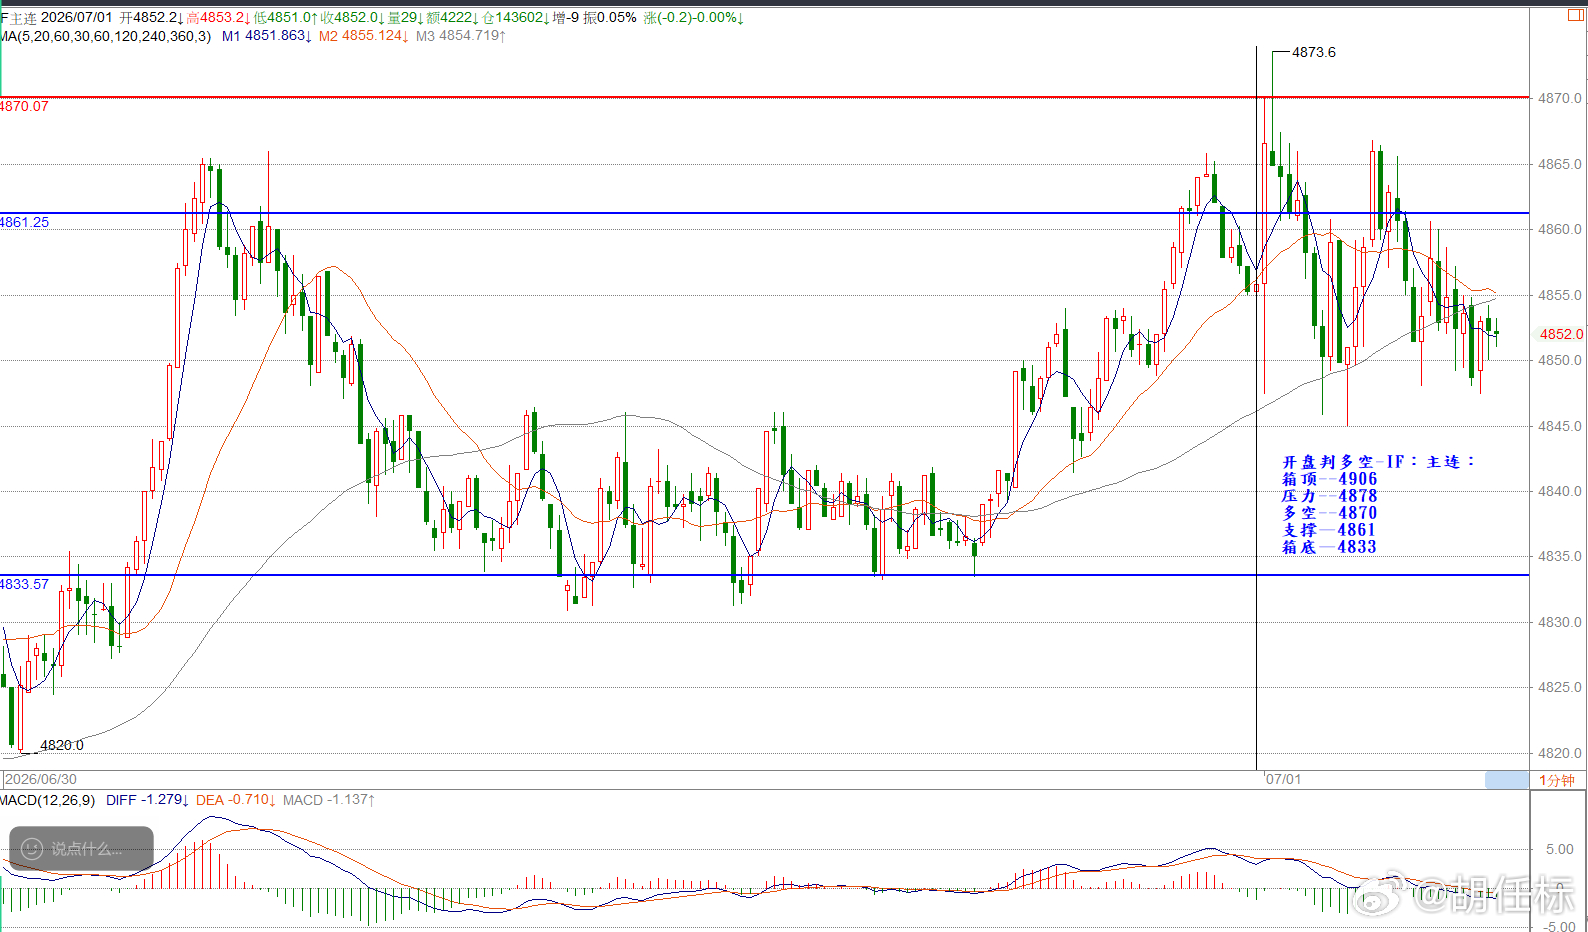Click the 4870.0 price axis label
The image size is (1588, 932).
(1560, 98)
